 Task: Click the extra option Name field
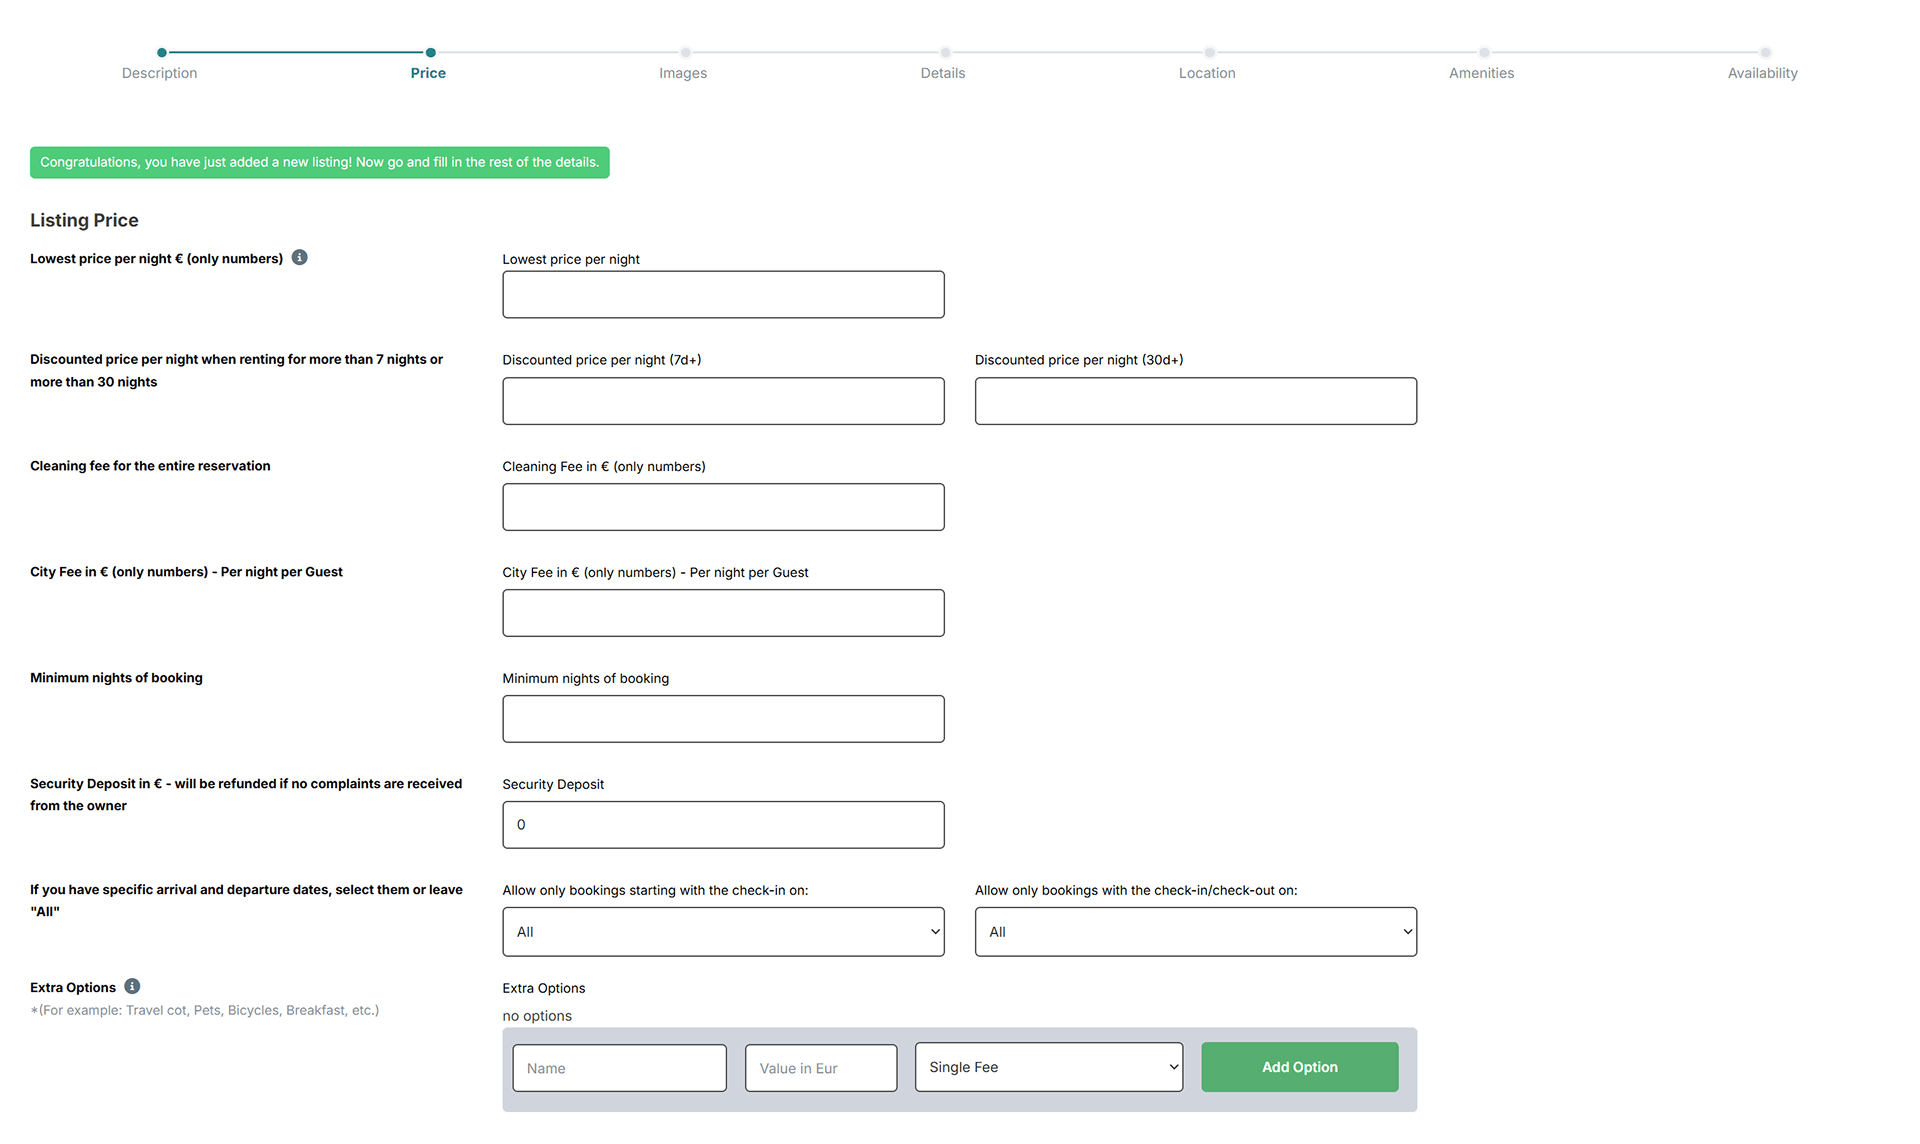coord(619,1068)
